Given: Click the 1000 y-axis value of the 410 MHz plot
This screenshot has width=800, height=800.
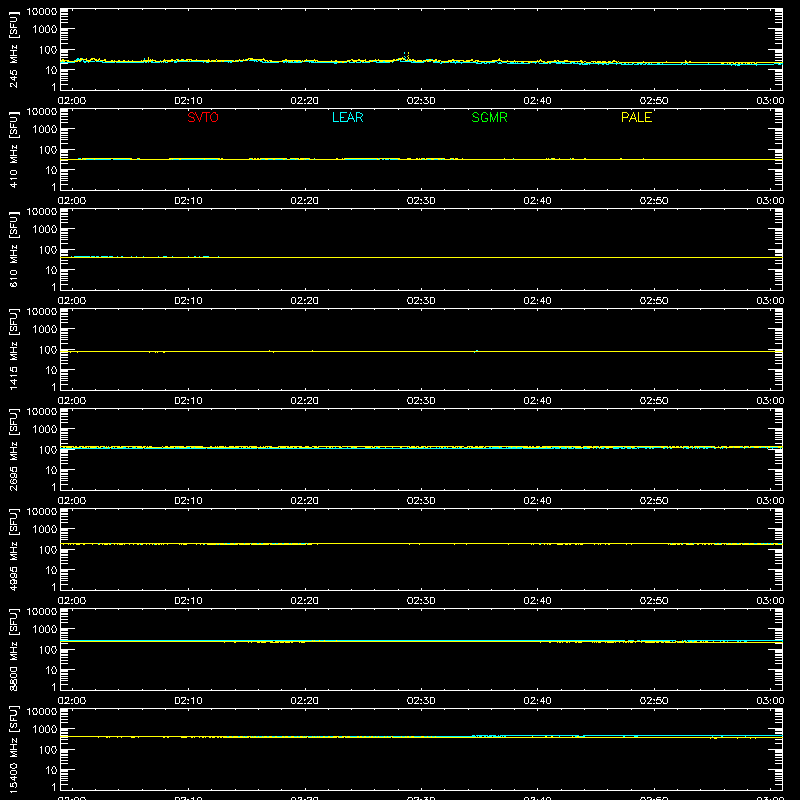Looking at the screenshot, I should [x=45, y=129].
